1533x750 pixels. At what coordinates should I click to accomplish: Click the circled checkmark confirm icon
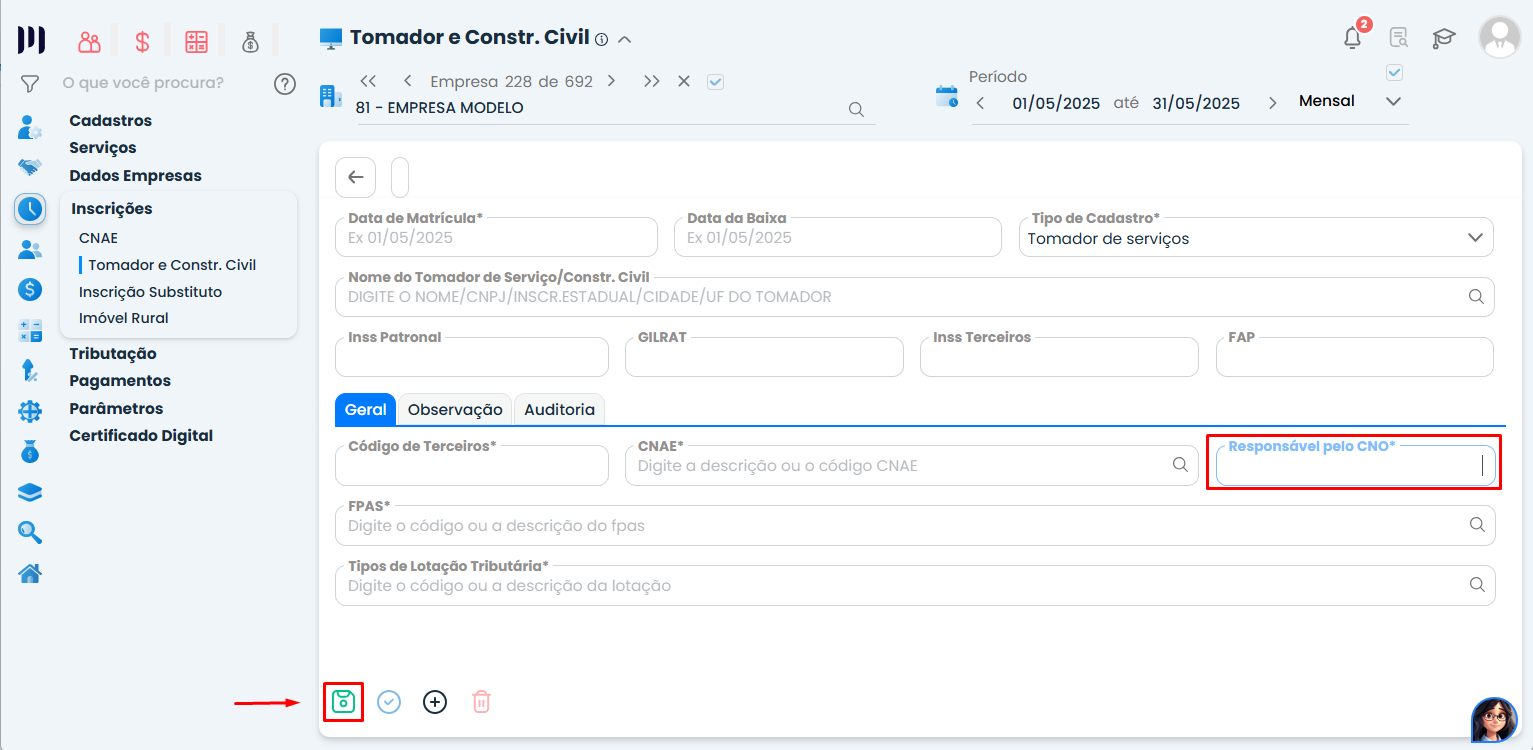[x=389, y=702]
